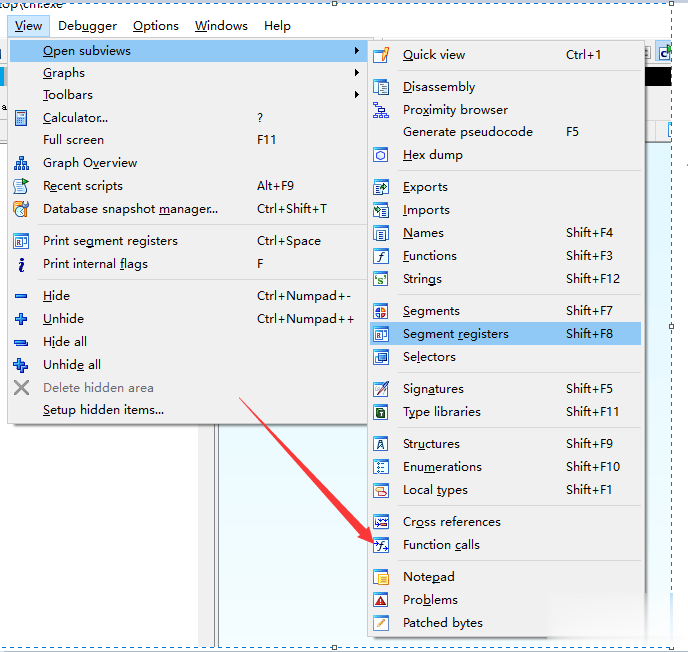
Task: Click the Calculator icon in View menu
Action: point(21,118)
